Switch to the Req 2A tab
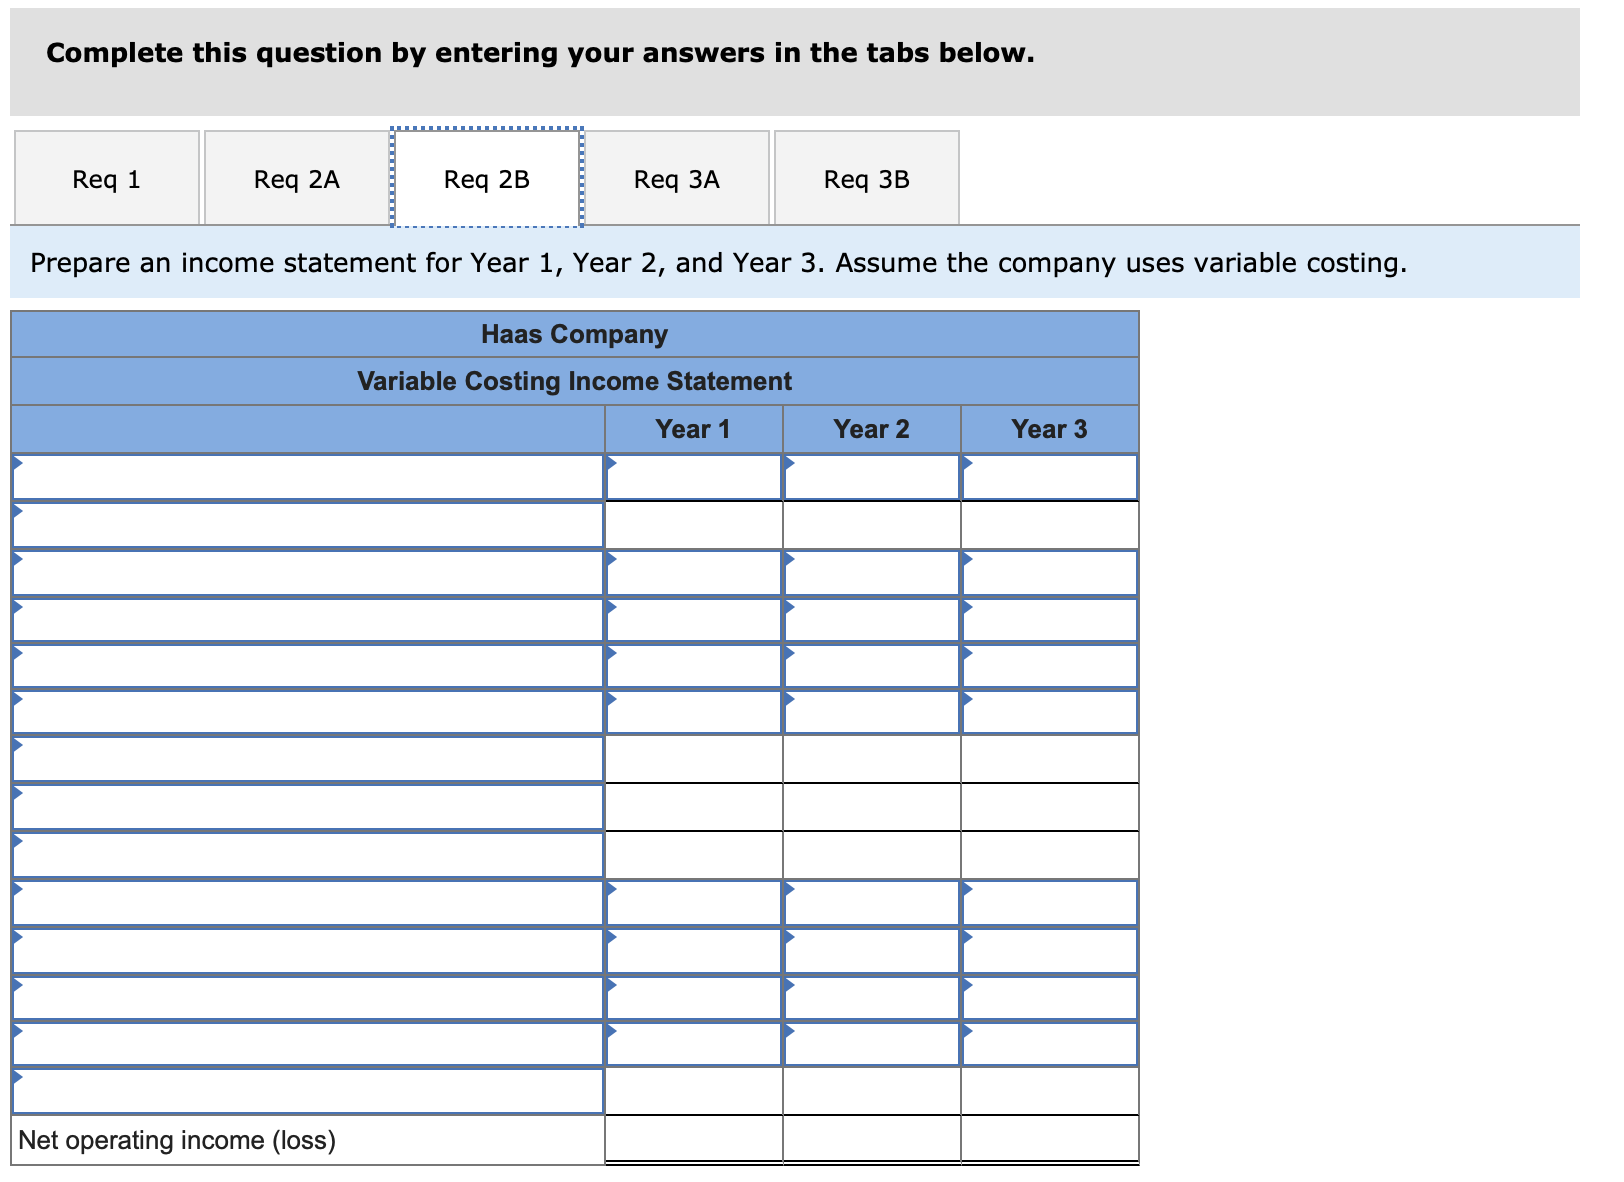 pyautogui.click(x=296, y=177)
